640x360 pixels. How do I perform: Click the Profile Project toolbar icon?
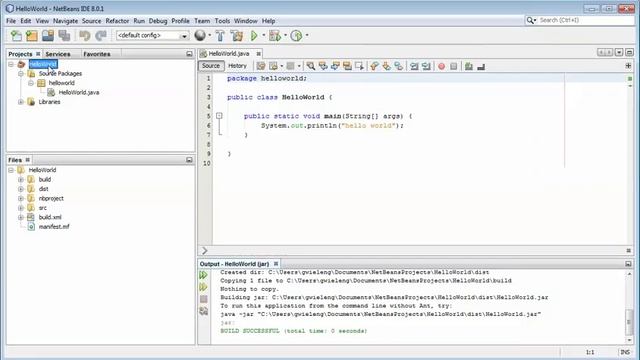(x=297, y=36)
